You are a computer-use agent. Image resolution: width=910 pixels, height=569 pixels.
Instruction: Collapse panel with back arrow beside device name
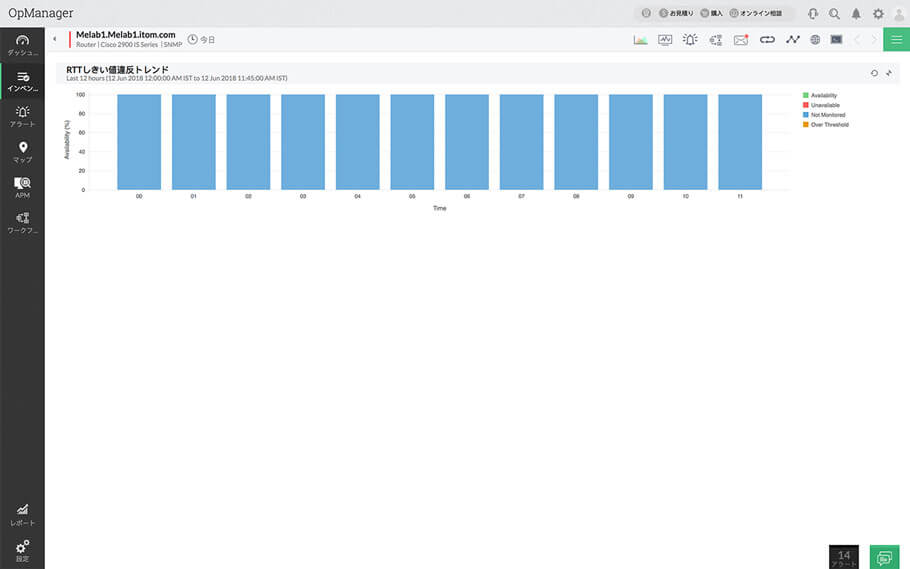(x=54, y=40)
